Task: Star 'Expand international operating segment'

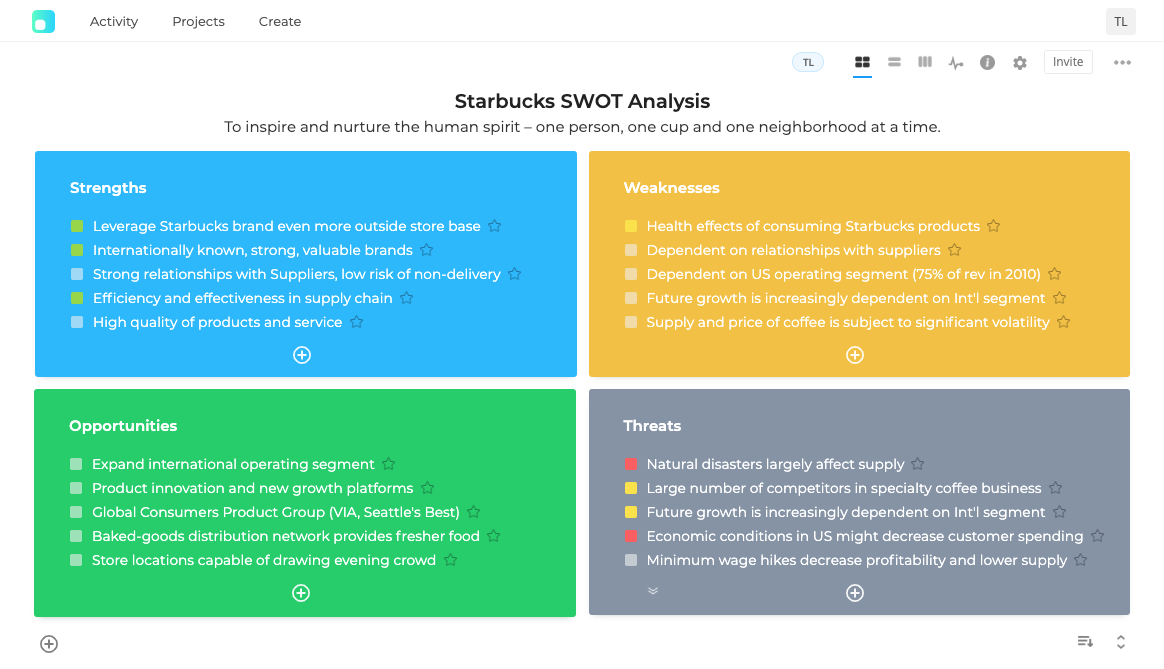Action: (388, 464)
